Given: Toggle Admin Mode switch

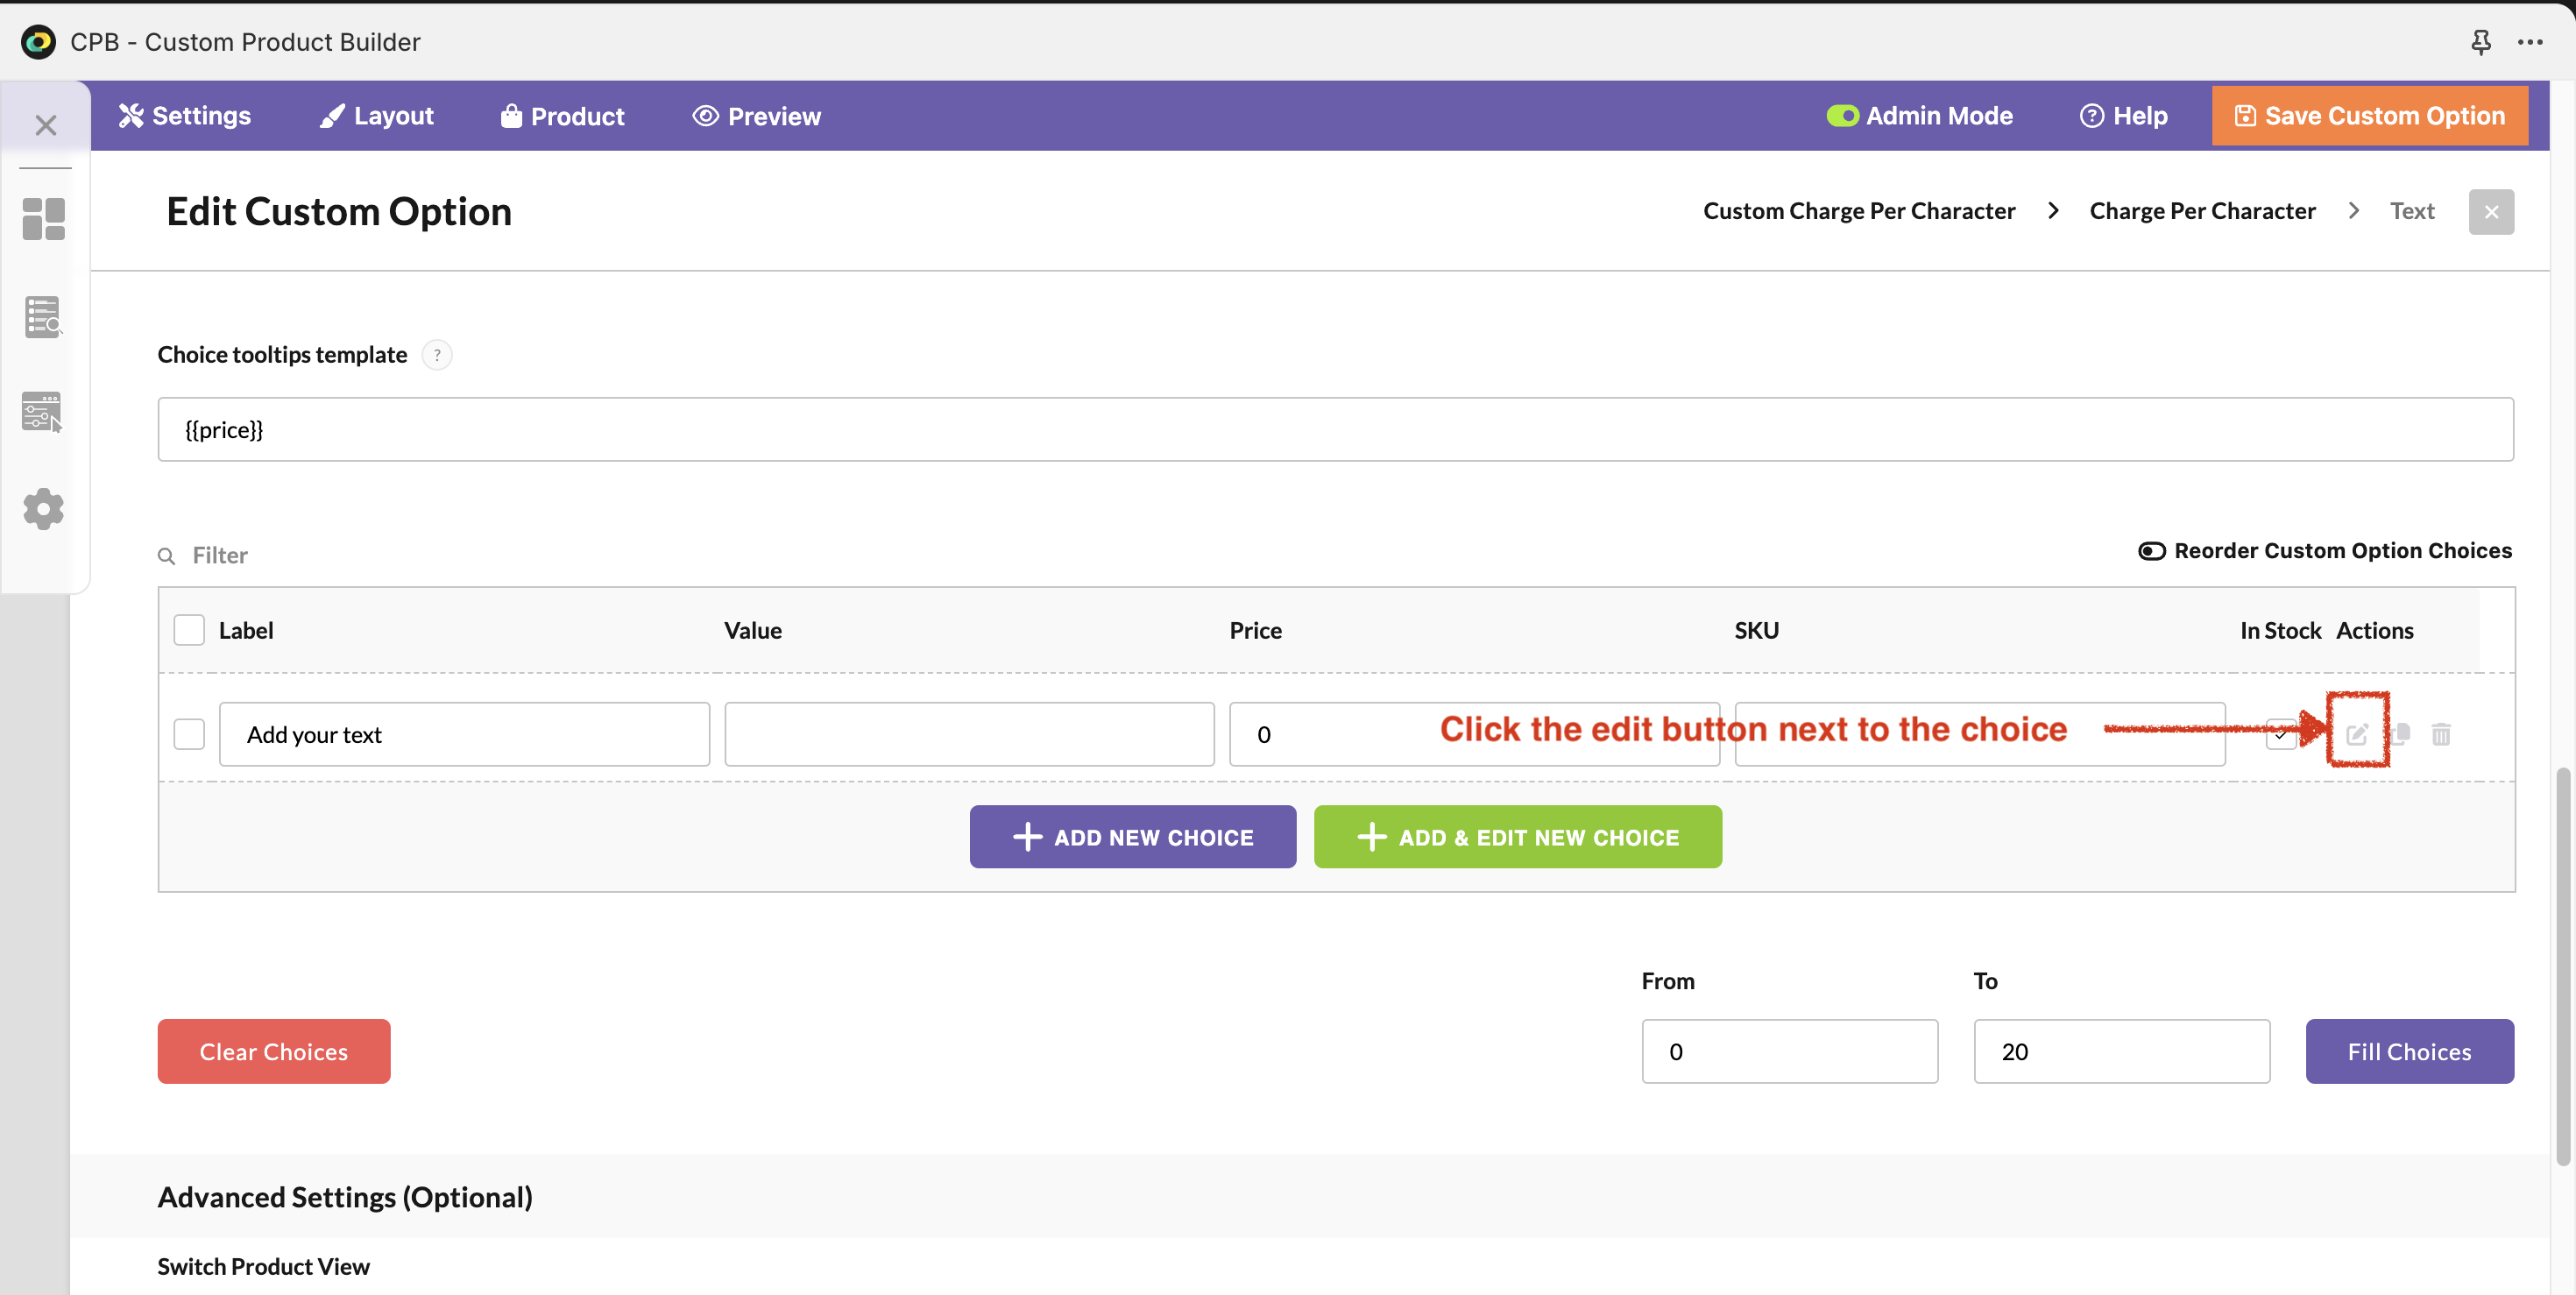Looking at the screenshot, I should tap(1842, 116).
